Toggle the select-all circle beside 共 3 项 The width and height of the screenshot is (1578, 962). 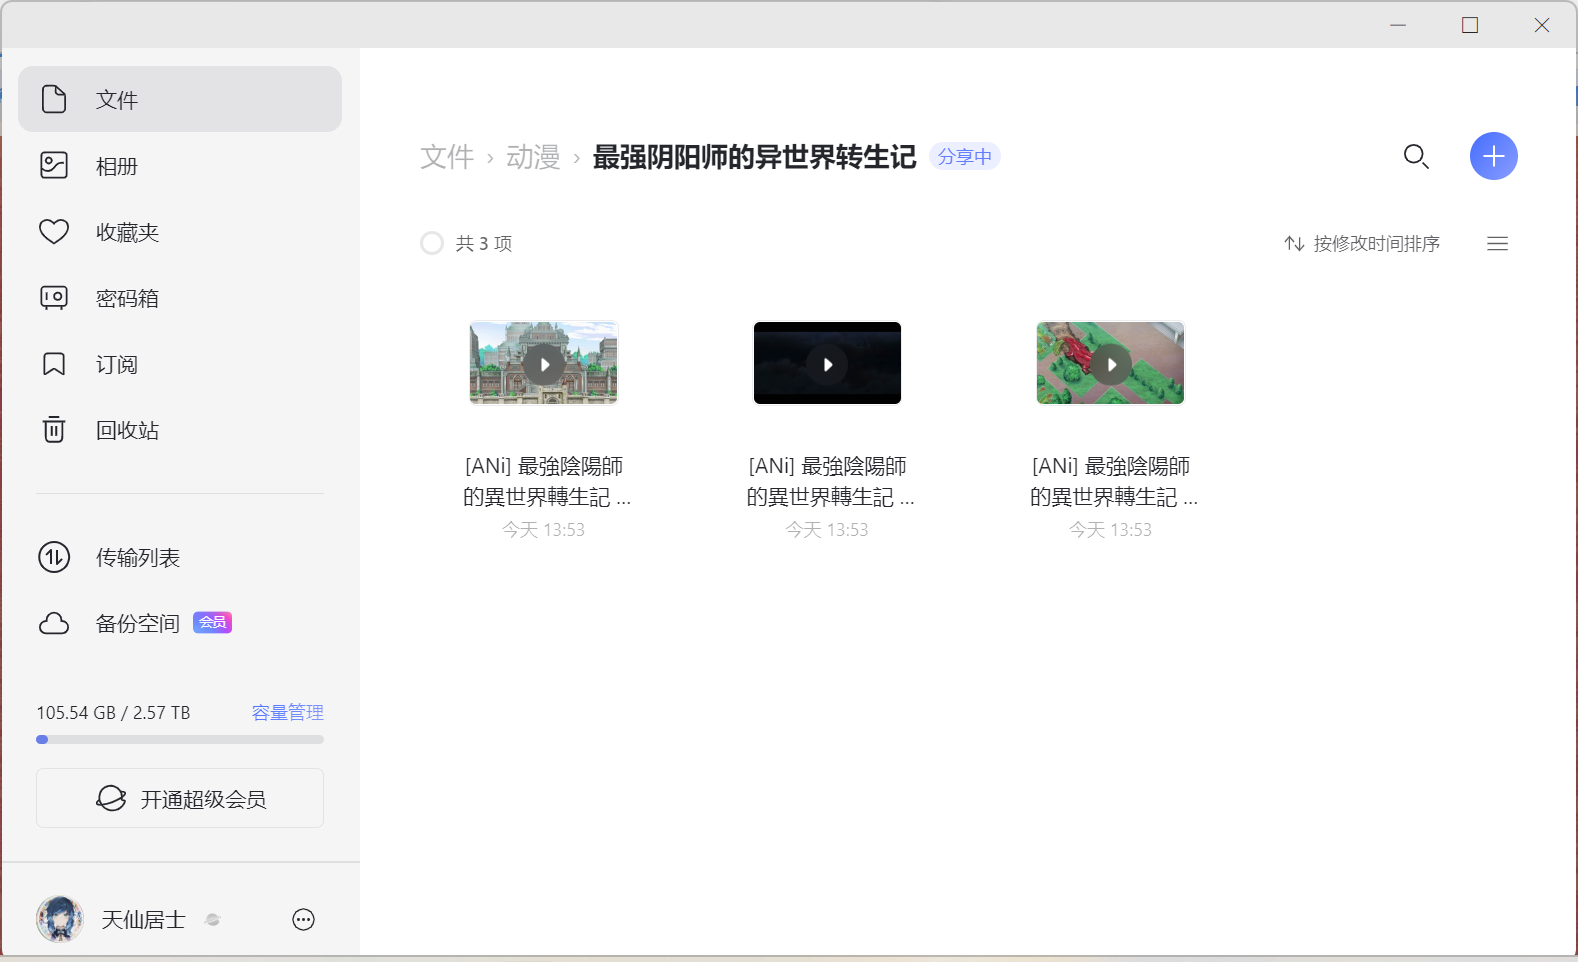point(432,243)
